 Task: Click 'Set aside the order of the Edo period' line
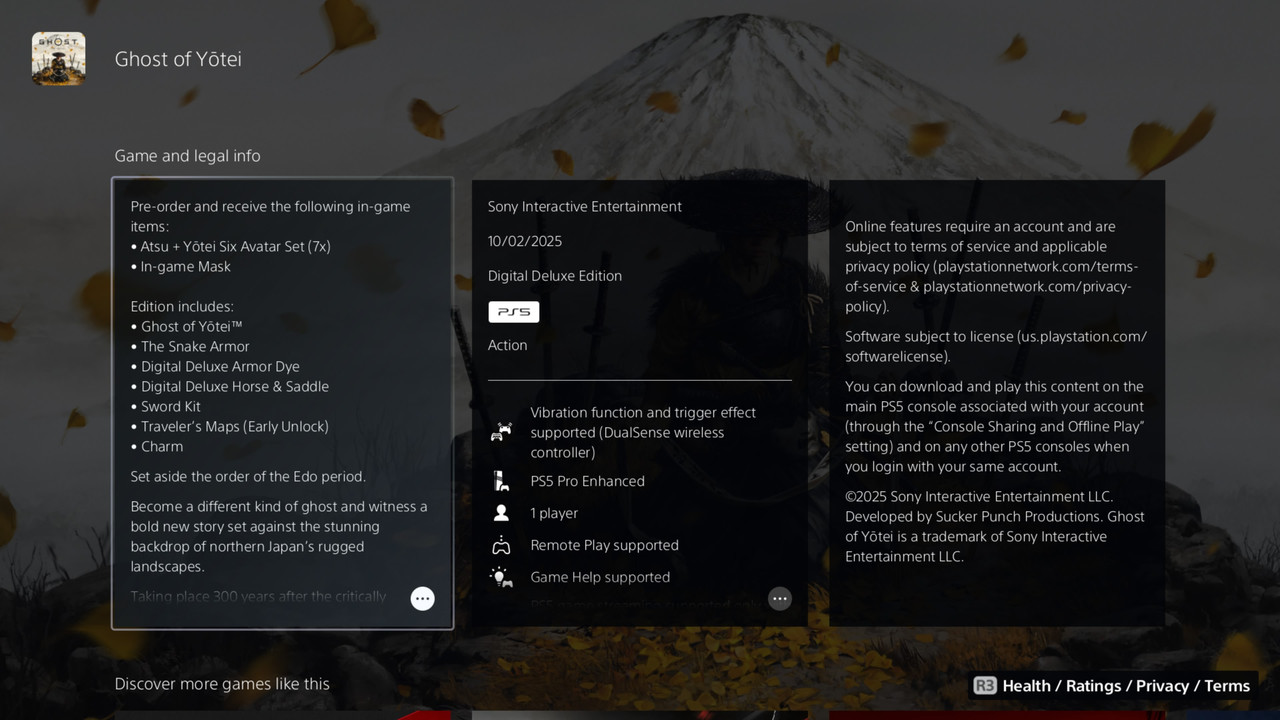pyautogui.click(x=248, y=477)
